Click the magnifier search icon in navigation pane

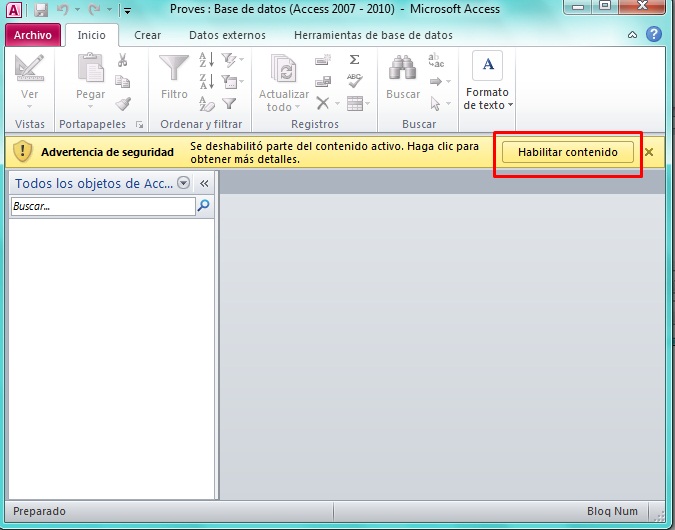tap(204, 206)
